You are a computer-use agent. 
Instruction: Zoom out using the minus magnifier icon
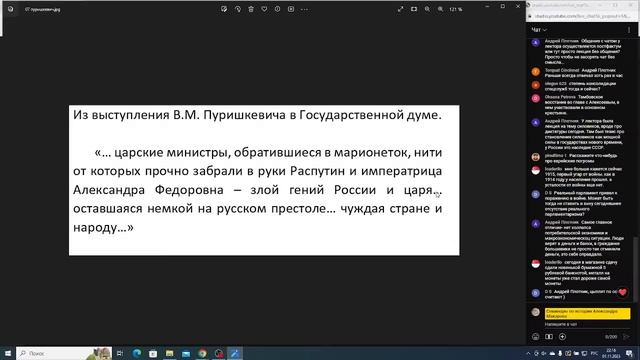tap(427, 9)
